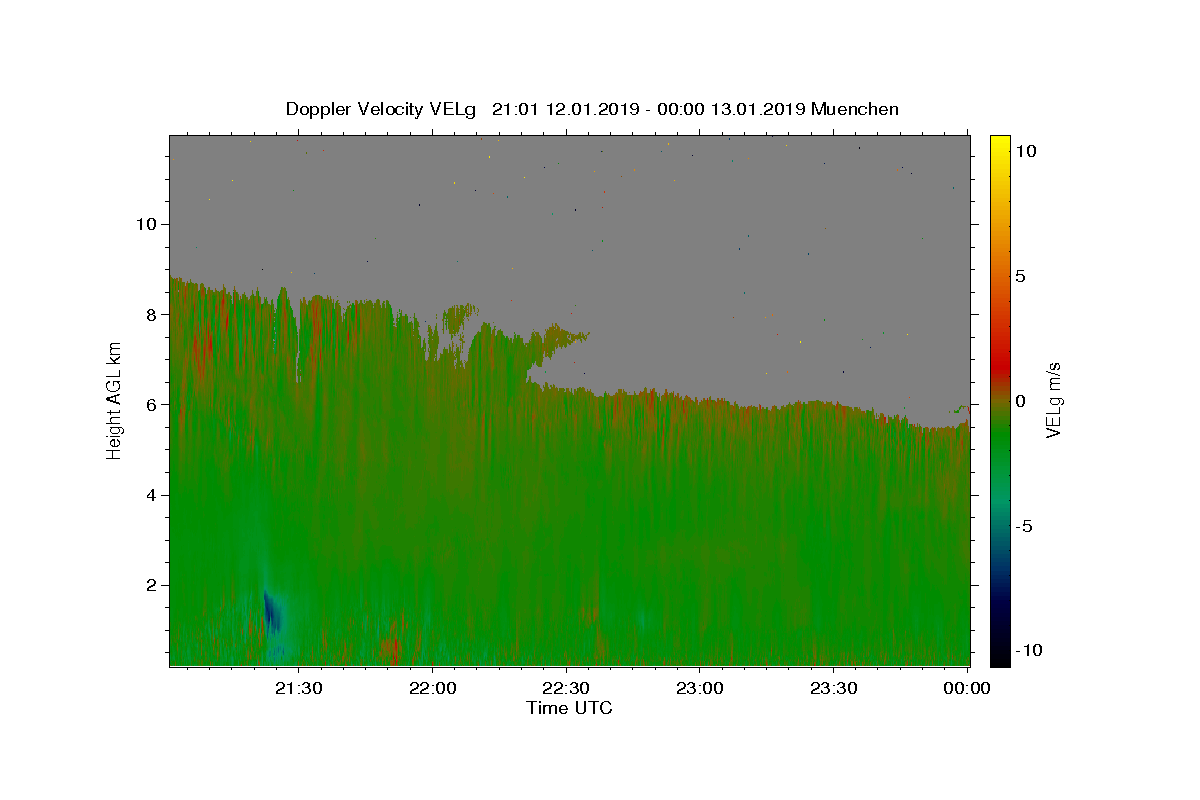Click the detached cloud wisp above 22:05
Image resolution: width=1200 pixels, height=800 pixels.
click(x=459, y=317)
